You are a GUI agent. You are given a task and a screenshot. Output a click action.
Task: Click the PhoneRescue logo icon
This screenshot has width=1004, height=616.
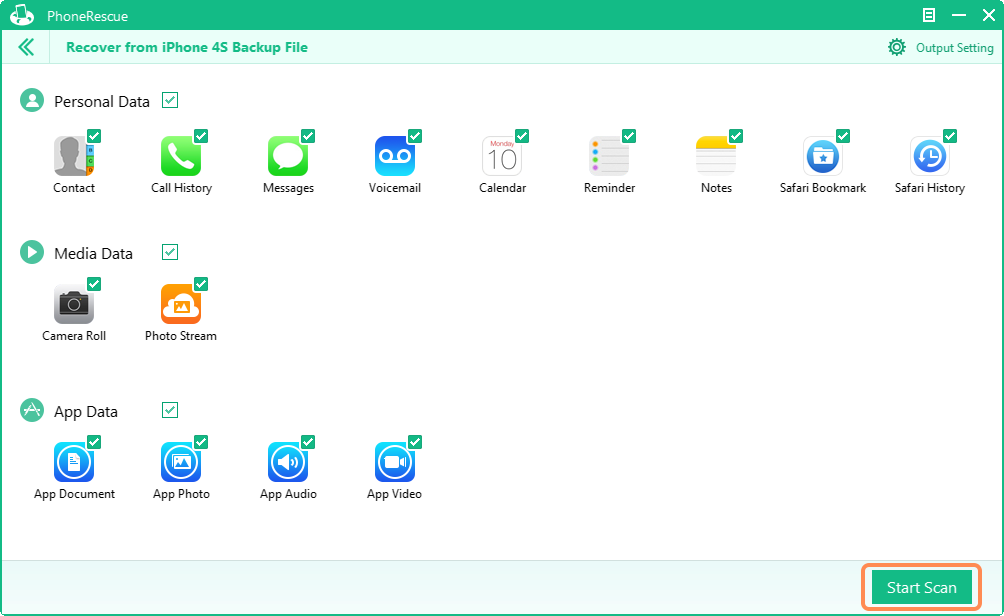(x=22, y=15)
